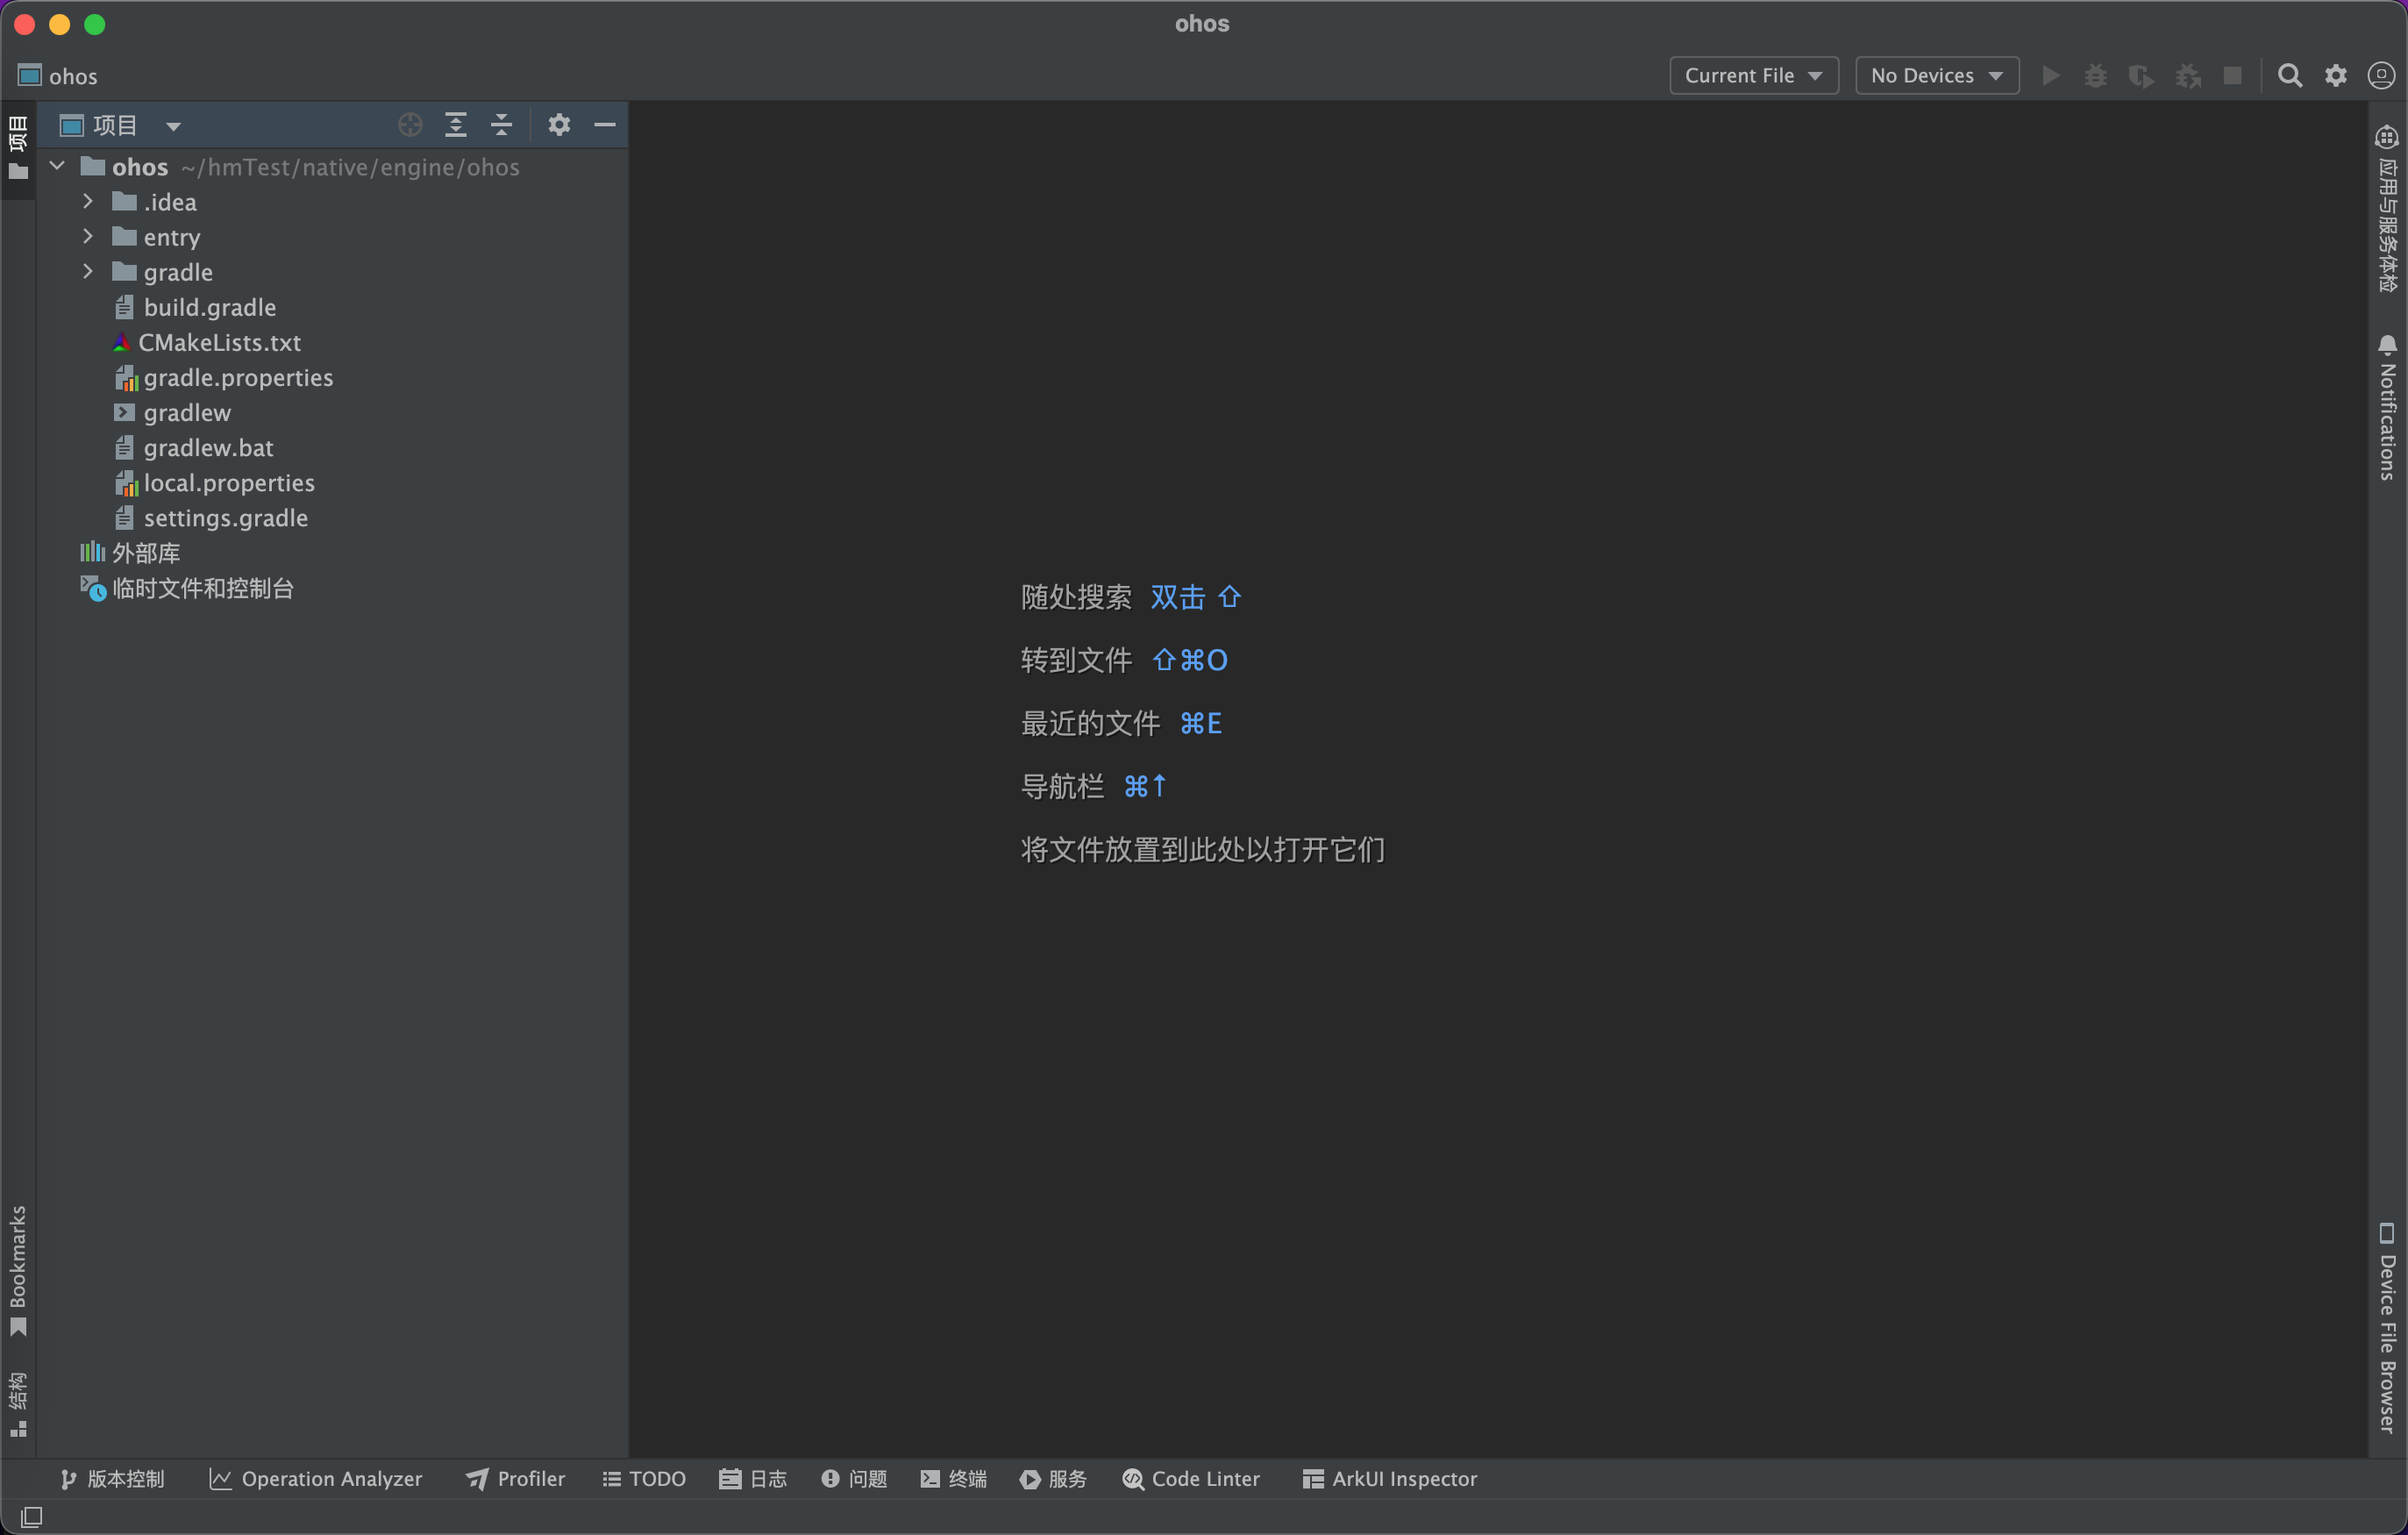The height and width of the screenshot is (1535, 2408).
Task: Click the Expand All icon in project panel
Action: tap(456, 125)
